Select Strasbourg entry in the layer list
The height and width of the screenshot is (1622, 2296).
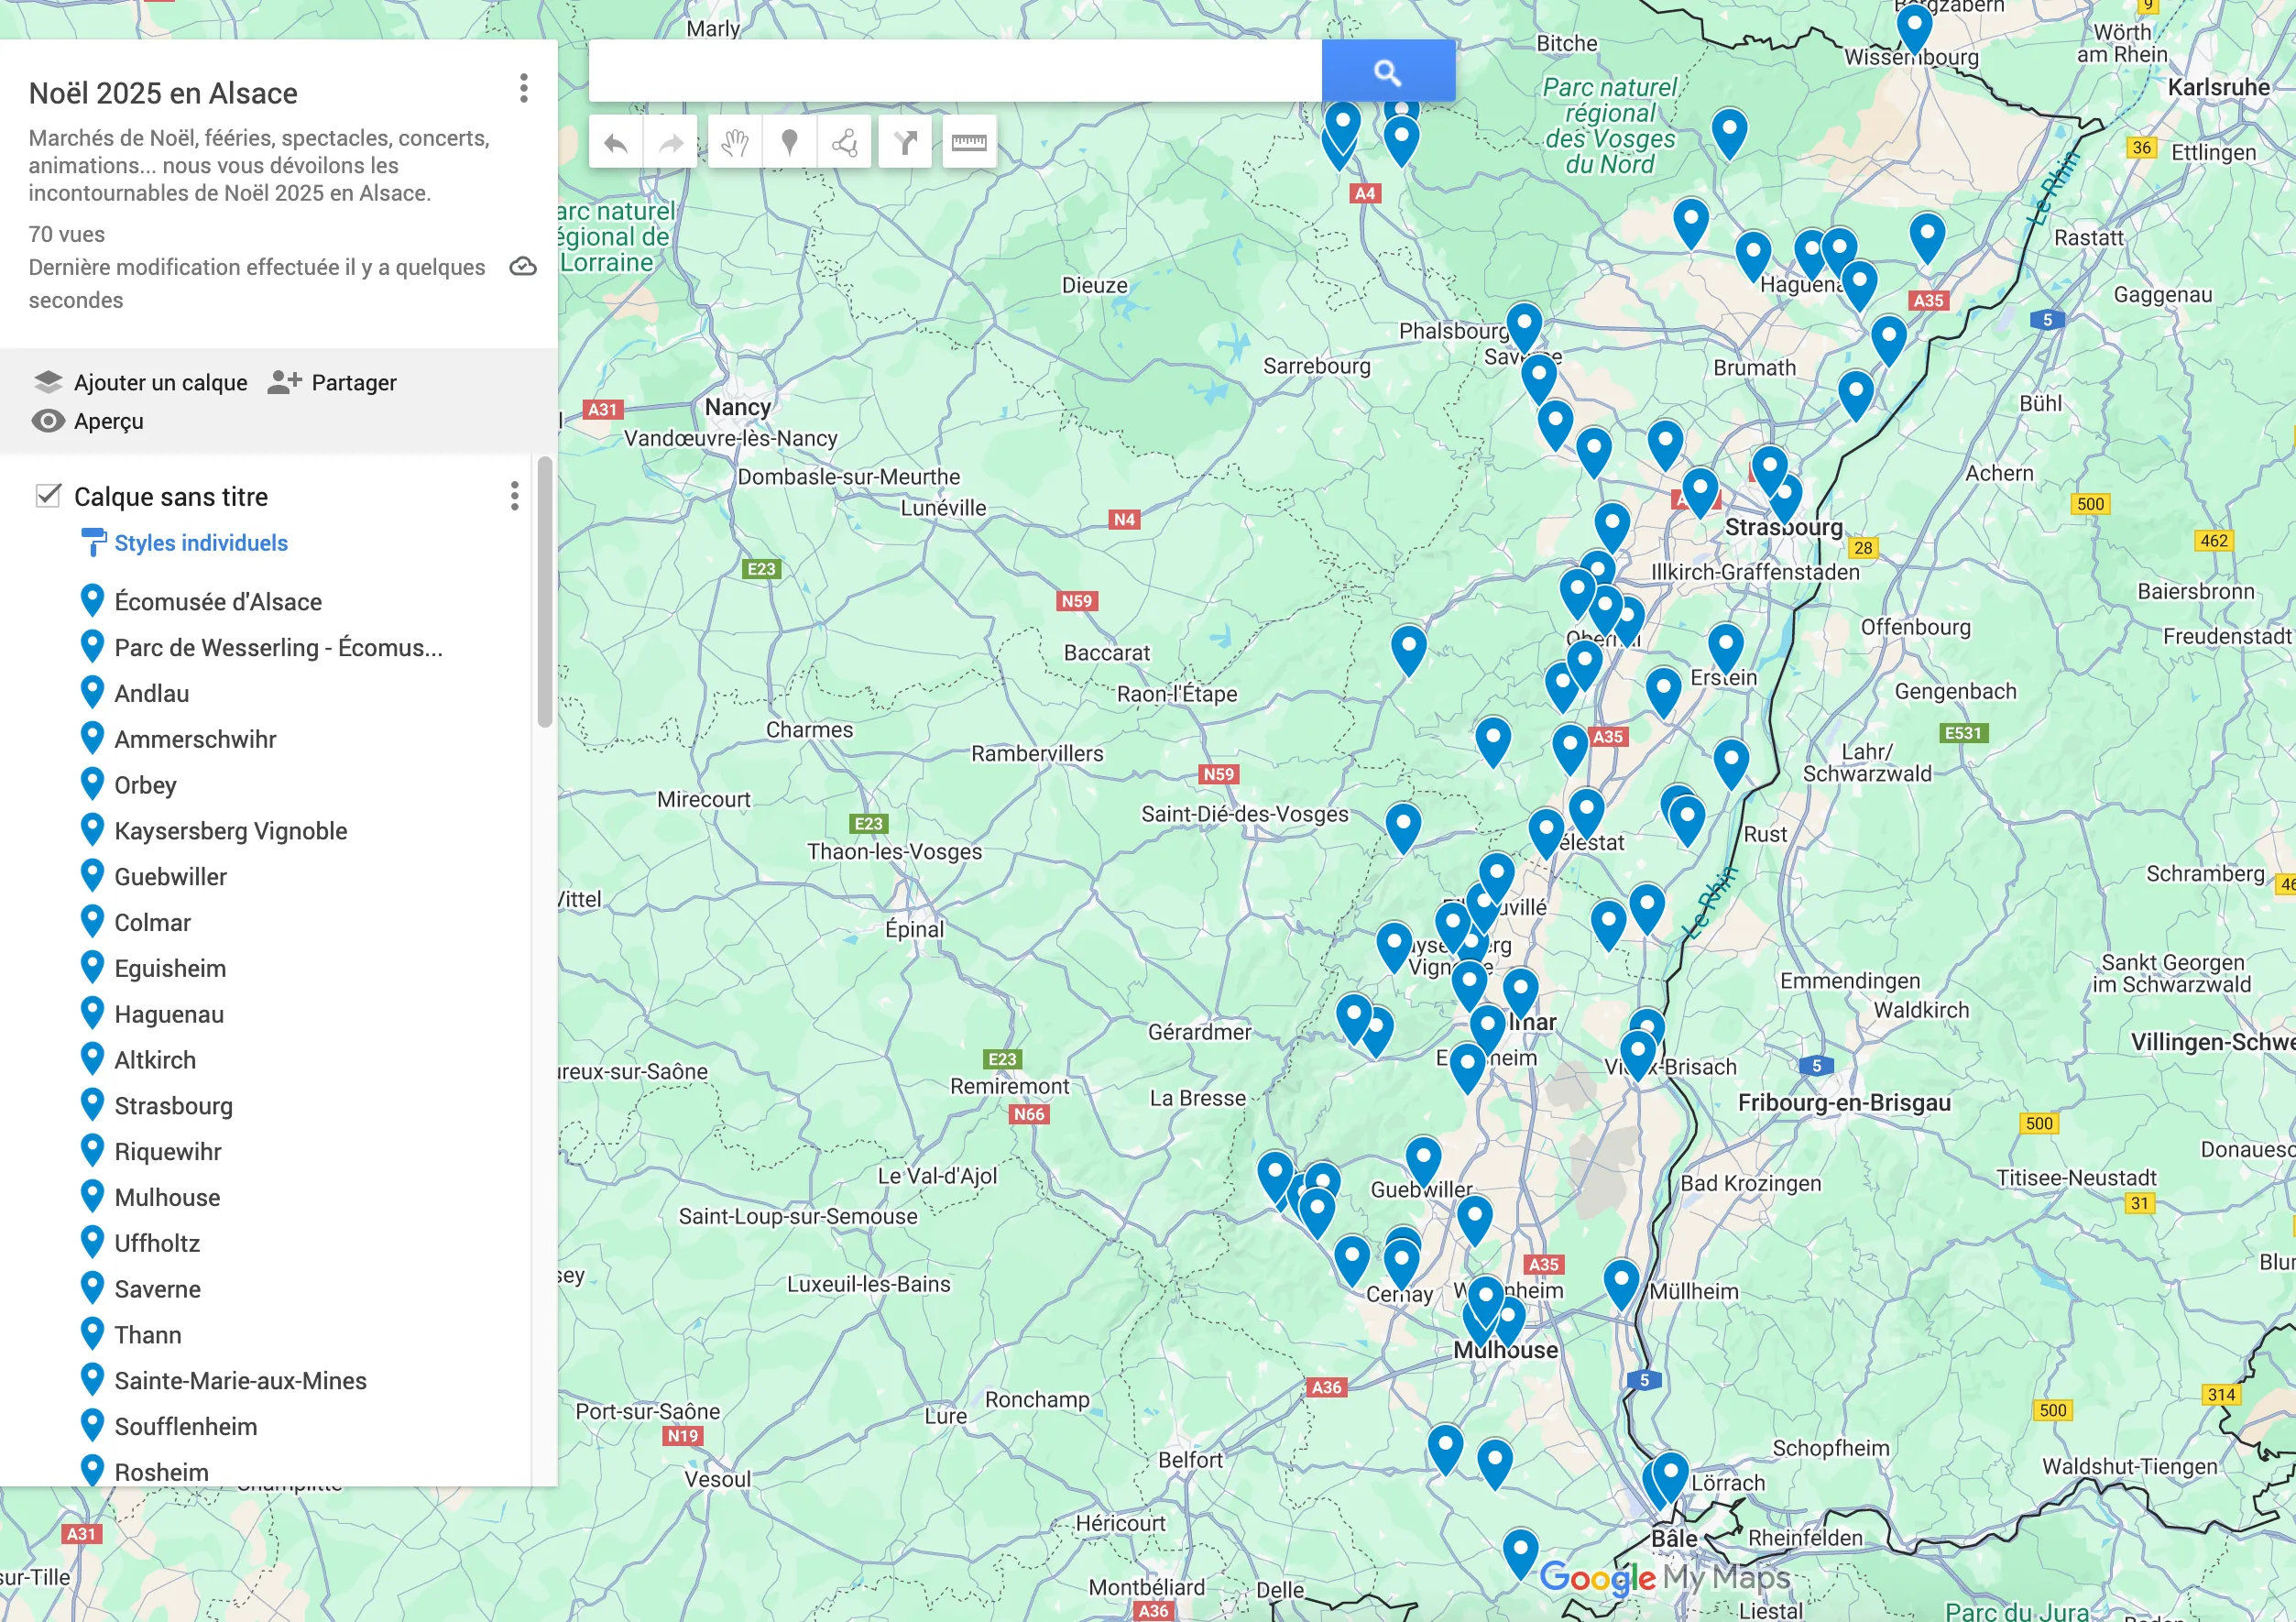tap(173, 1106)
